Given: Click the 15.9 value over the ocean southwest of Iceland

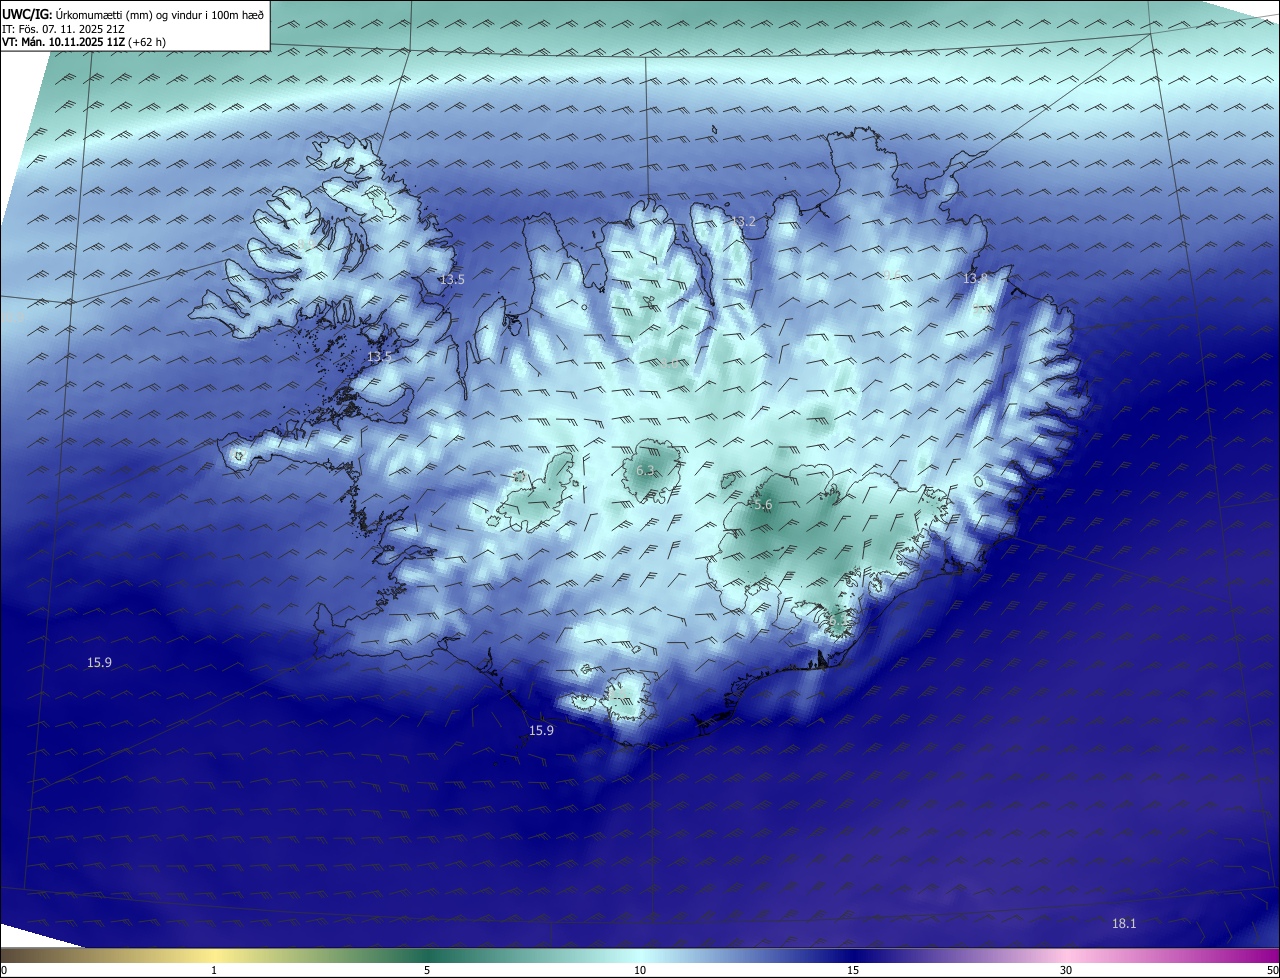Looking at the screenshot, I should pyautogui.click(x=99, y=662).
